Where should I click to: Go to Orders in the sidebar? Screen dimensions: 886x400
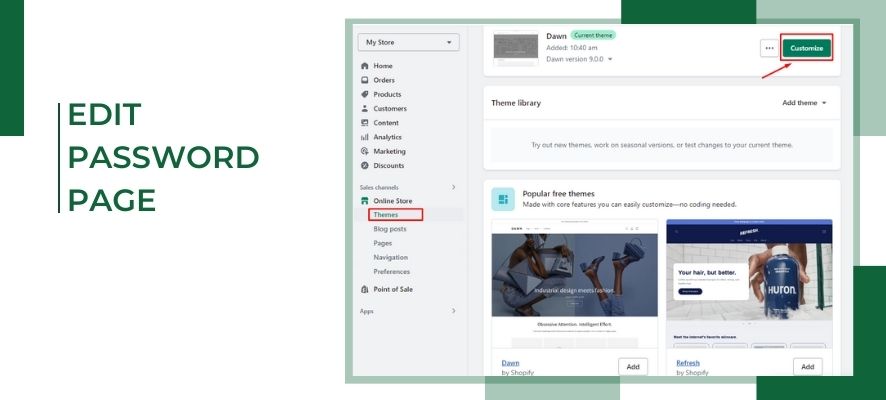click(x=384, y=80)
